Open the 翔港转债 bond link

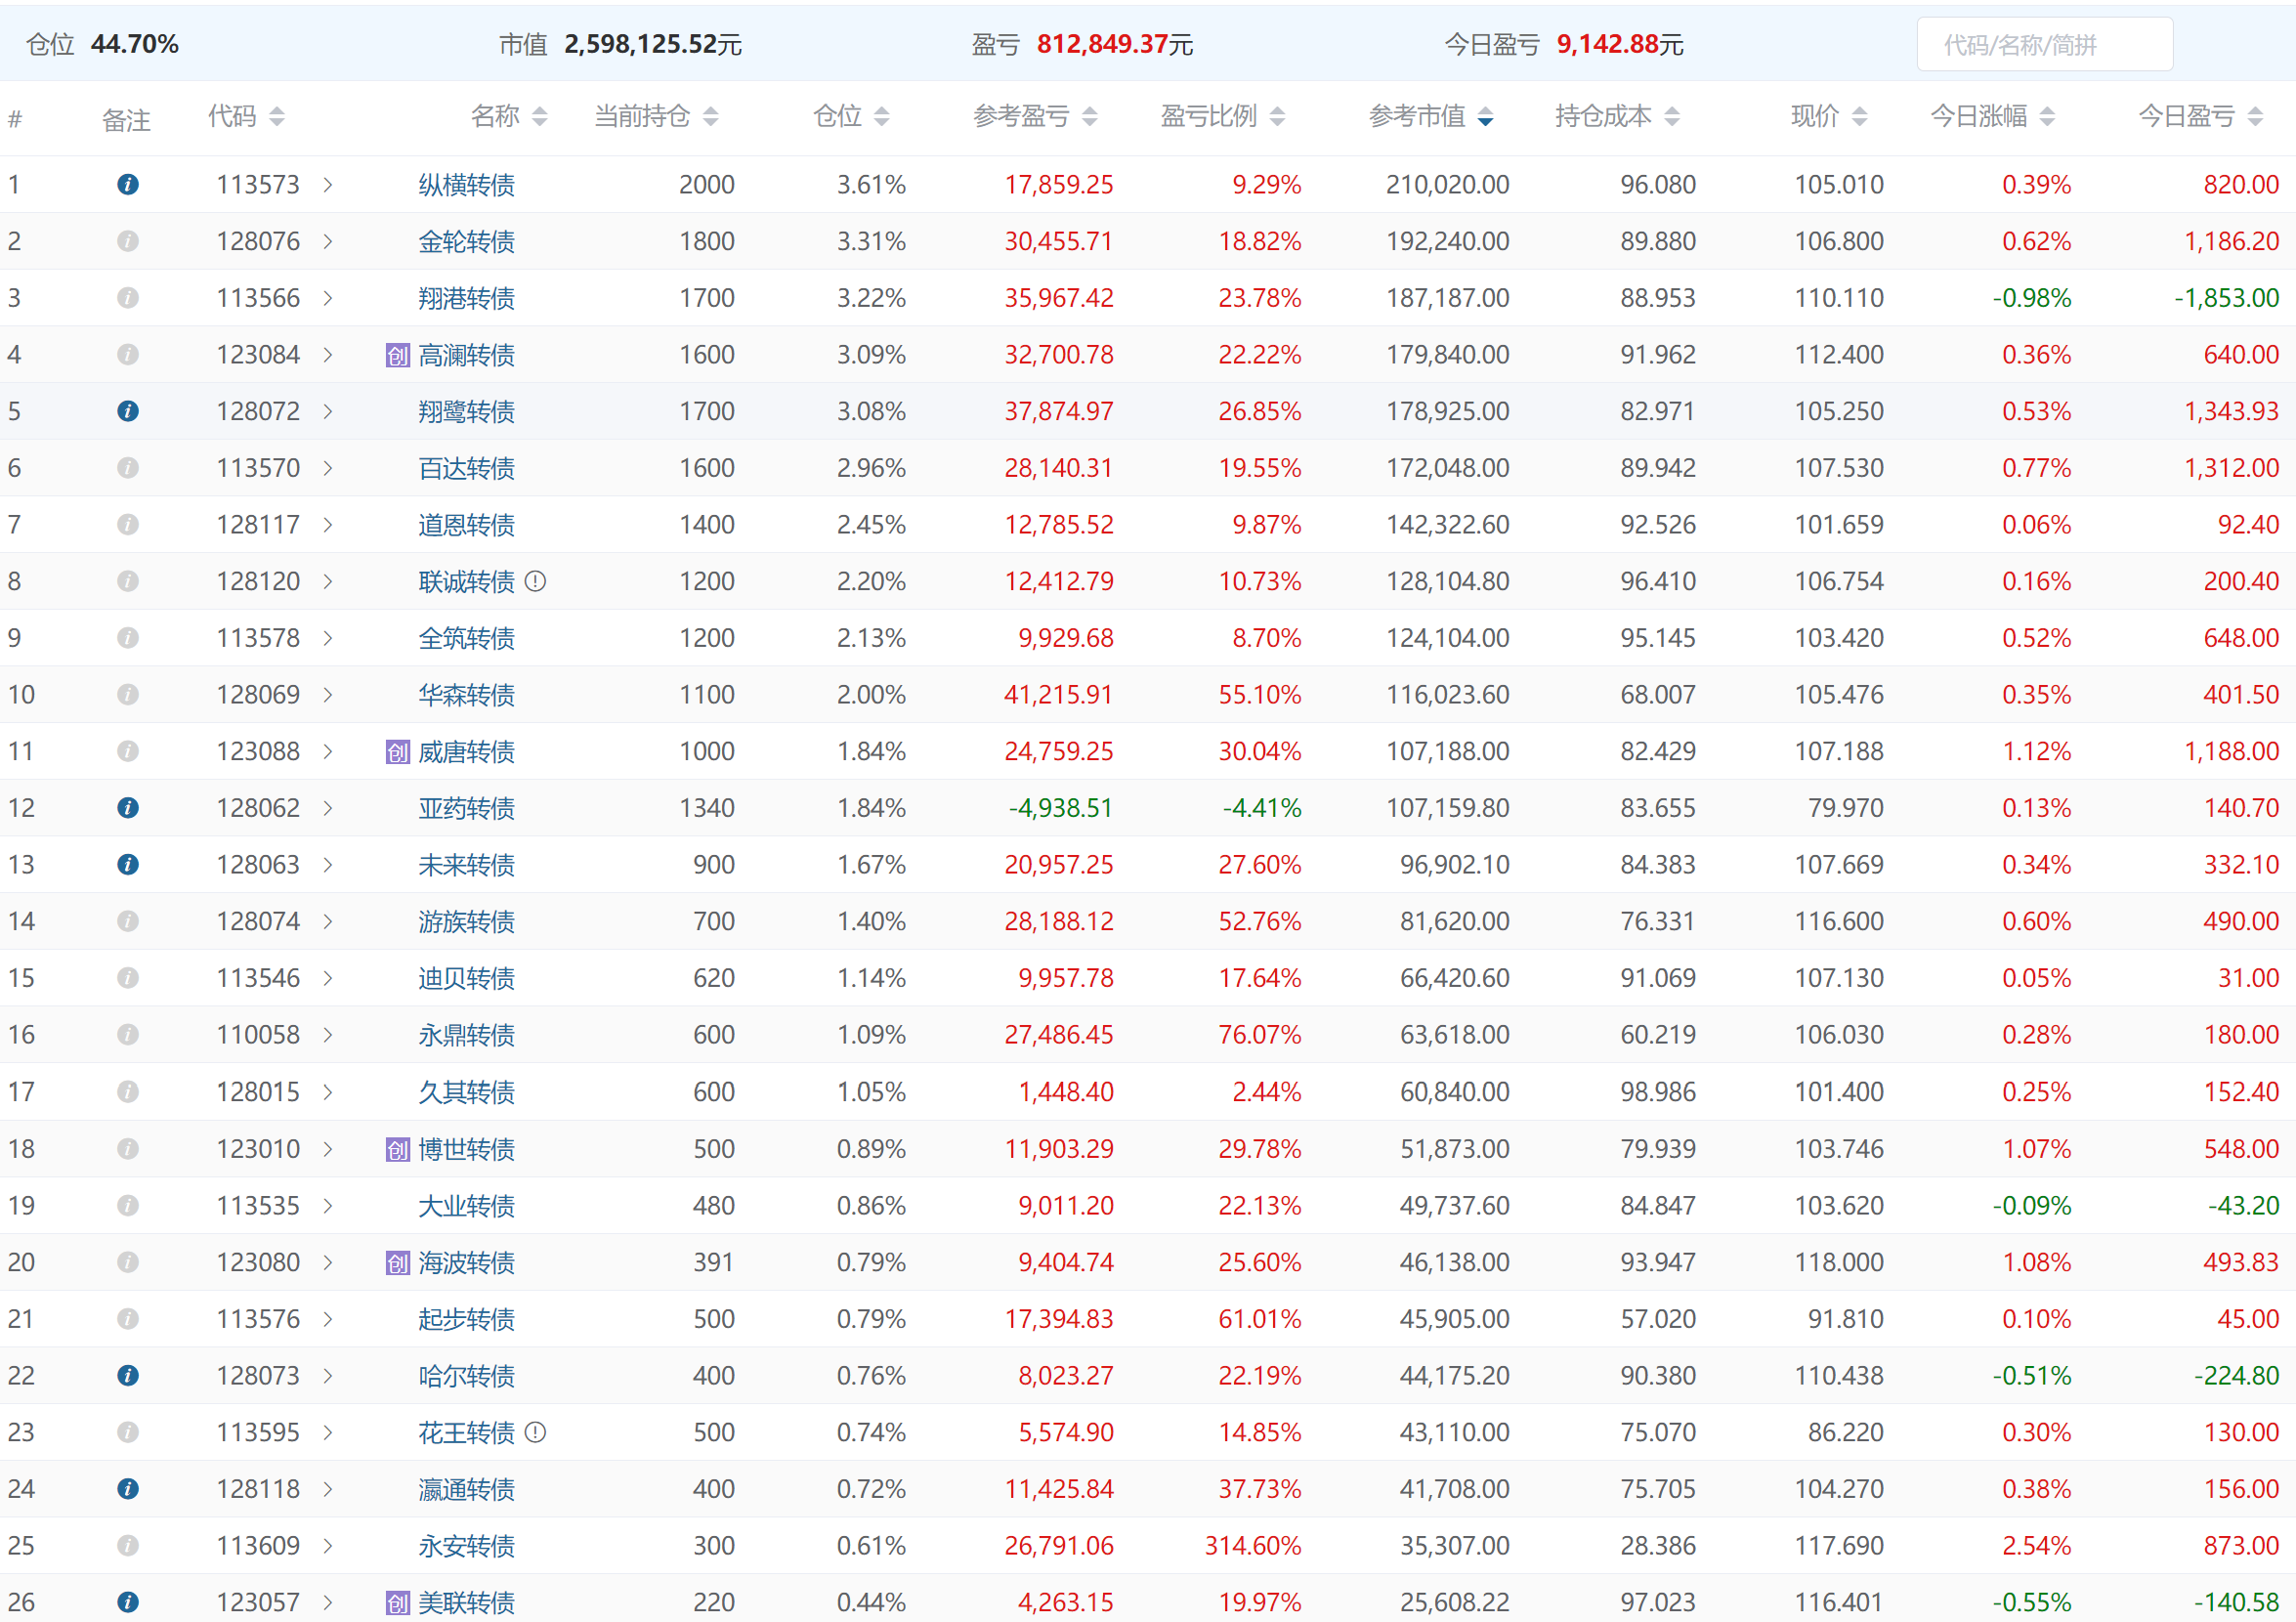click(x=466, y=298)
